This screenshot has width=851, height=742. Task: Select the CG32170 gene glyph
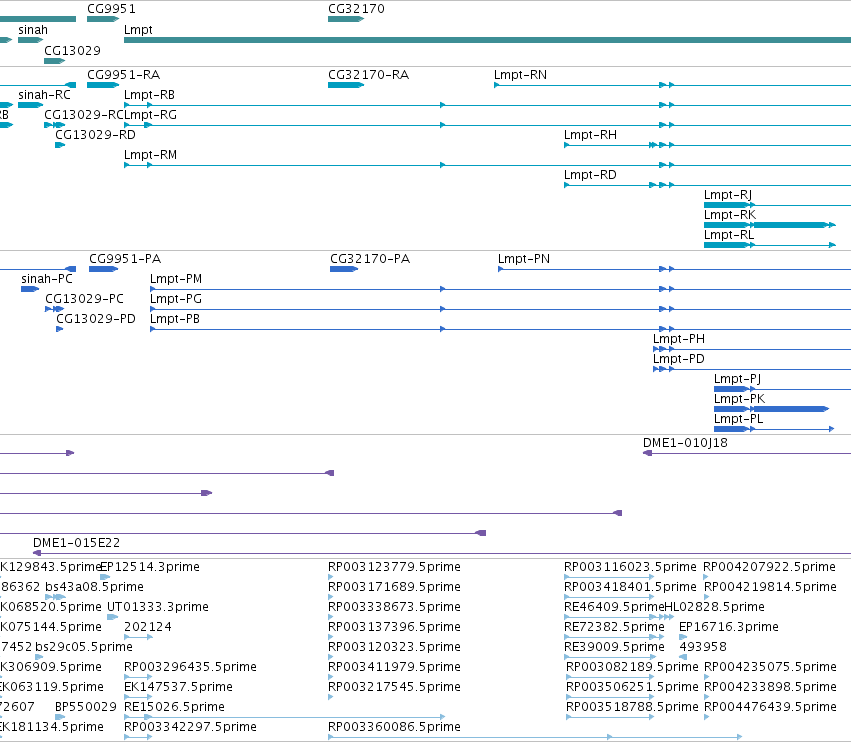click(x=346, y=19)
